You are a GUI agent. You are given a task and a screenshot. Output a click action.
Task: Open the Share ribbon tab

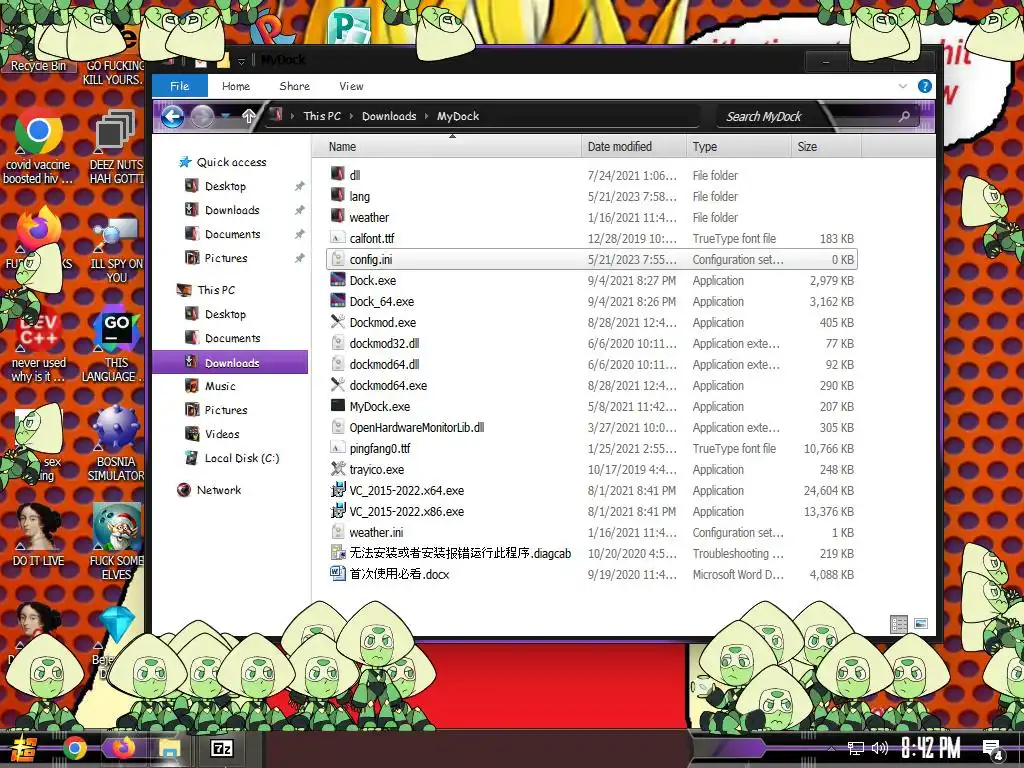(295, 86)
